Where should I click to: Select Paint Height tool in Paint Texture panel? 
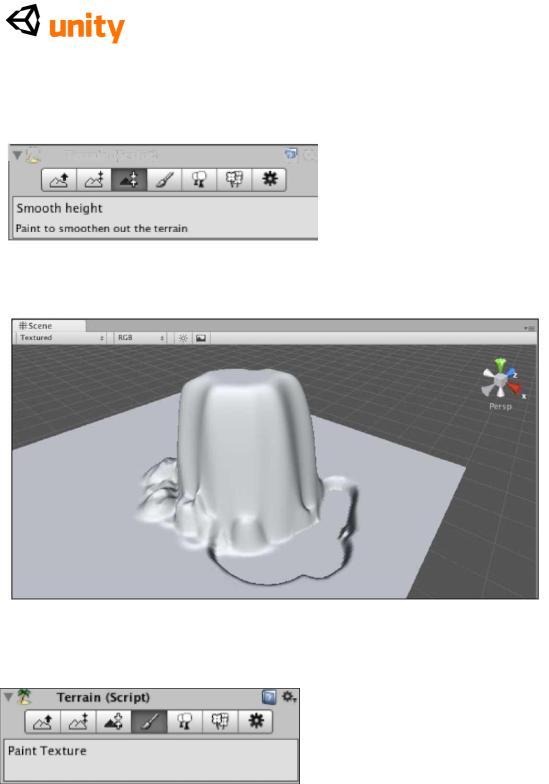point(78,722)
